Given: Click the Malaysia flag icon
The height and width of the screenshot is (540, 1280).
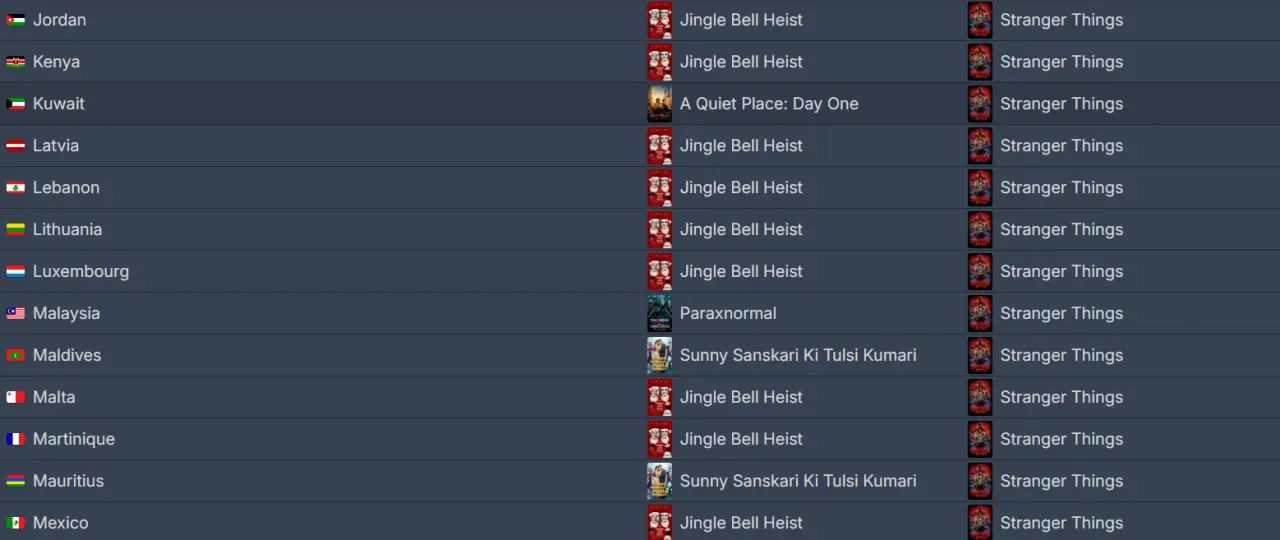Looking at the screenshot, I should (15, 314).
